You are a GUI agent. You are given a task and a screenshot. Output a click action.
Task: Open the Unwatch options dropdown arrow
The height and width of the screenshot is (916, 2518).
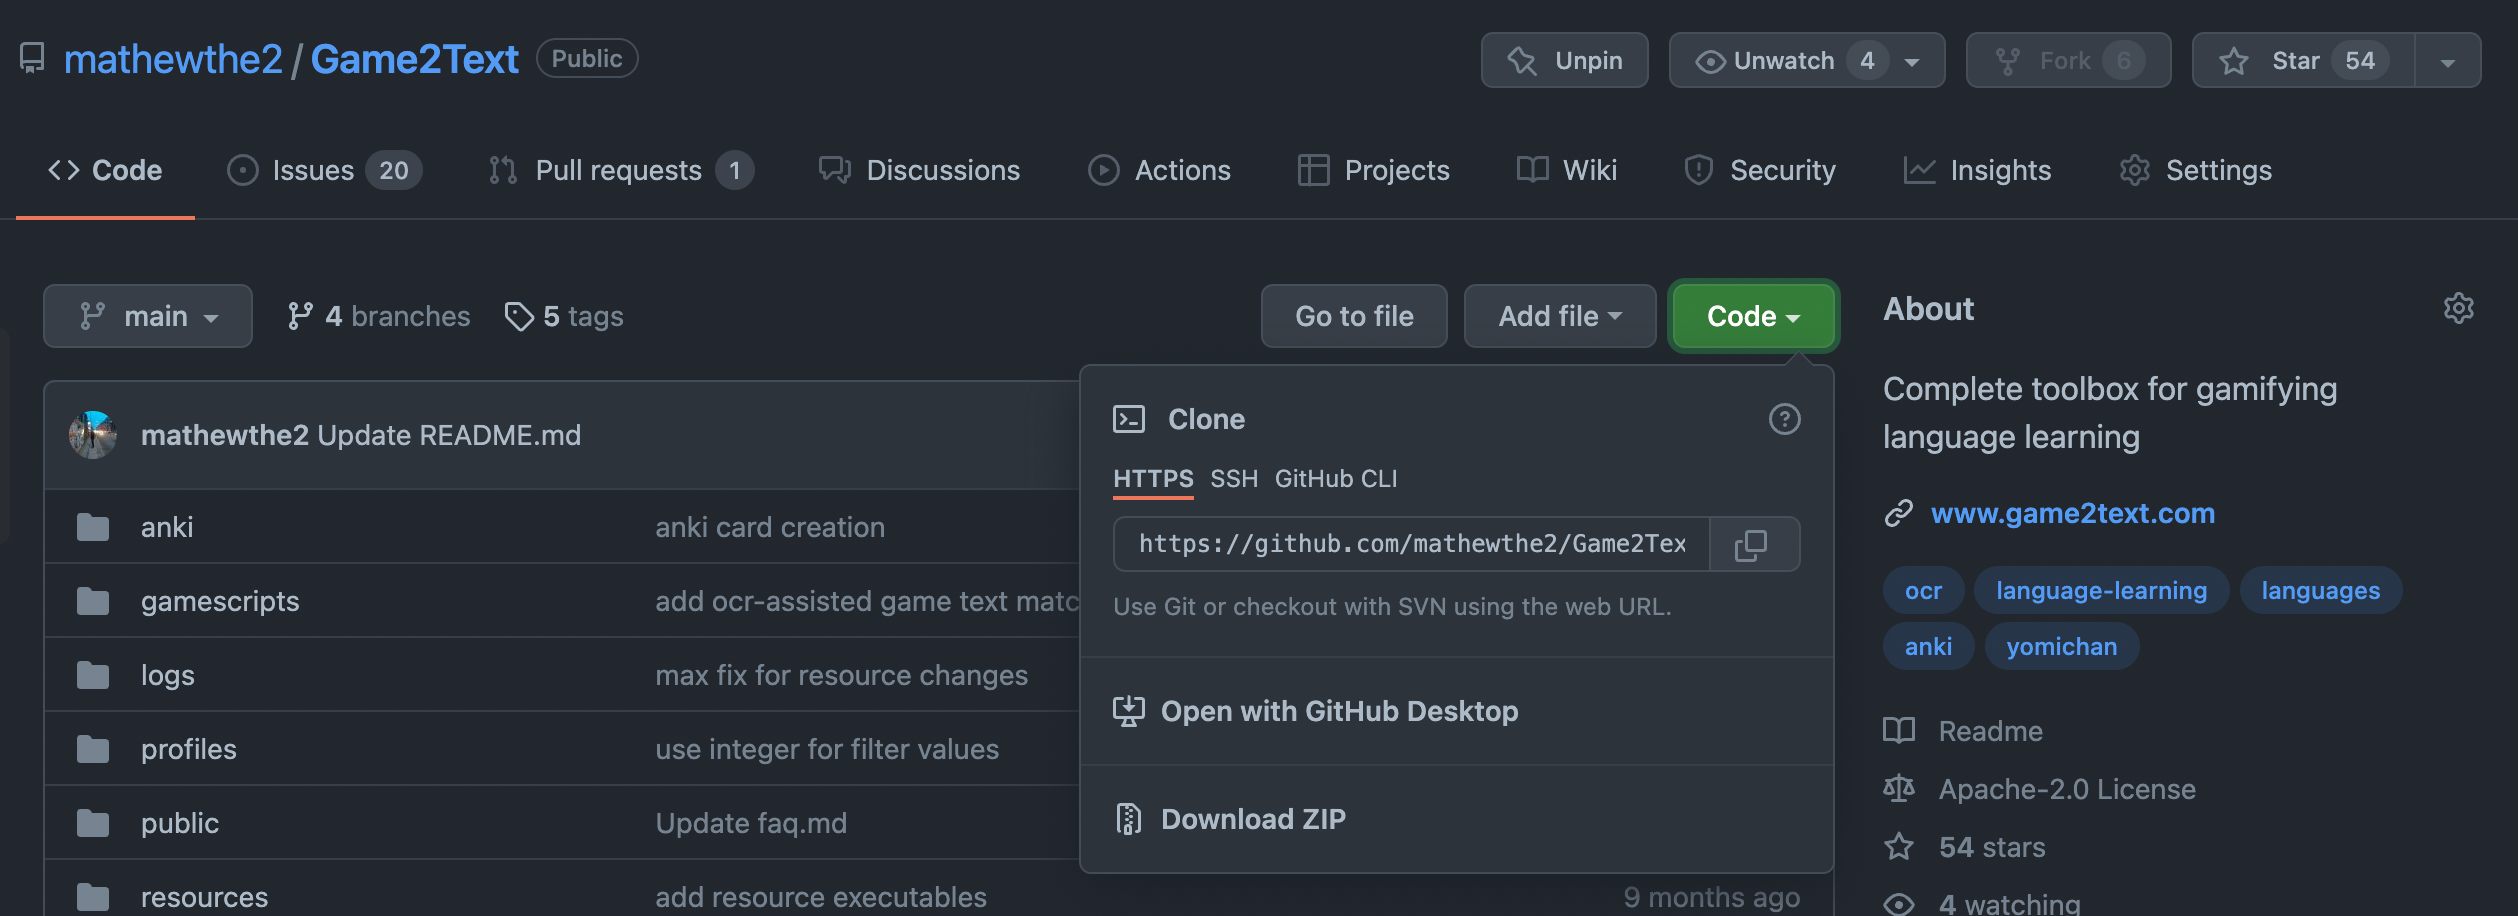pyautogui.click(x=1912, y=62)
